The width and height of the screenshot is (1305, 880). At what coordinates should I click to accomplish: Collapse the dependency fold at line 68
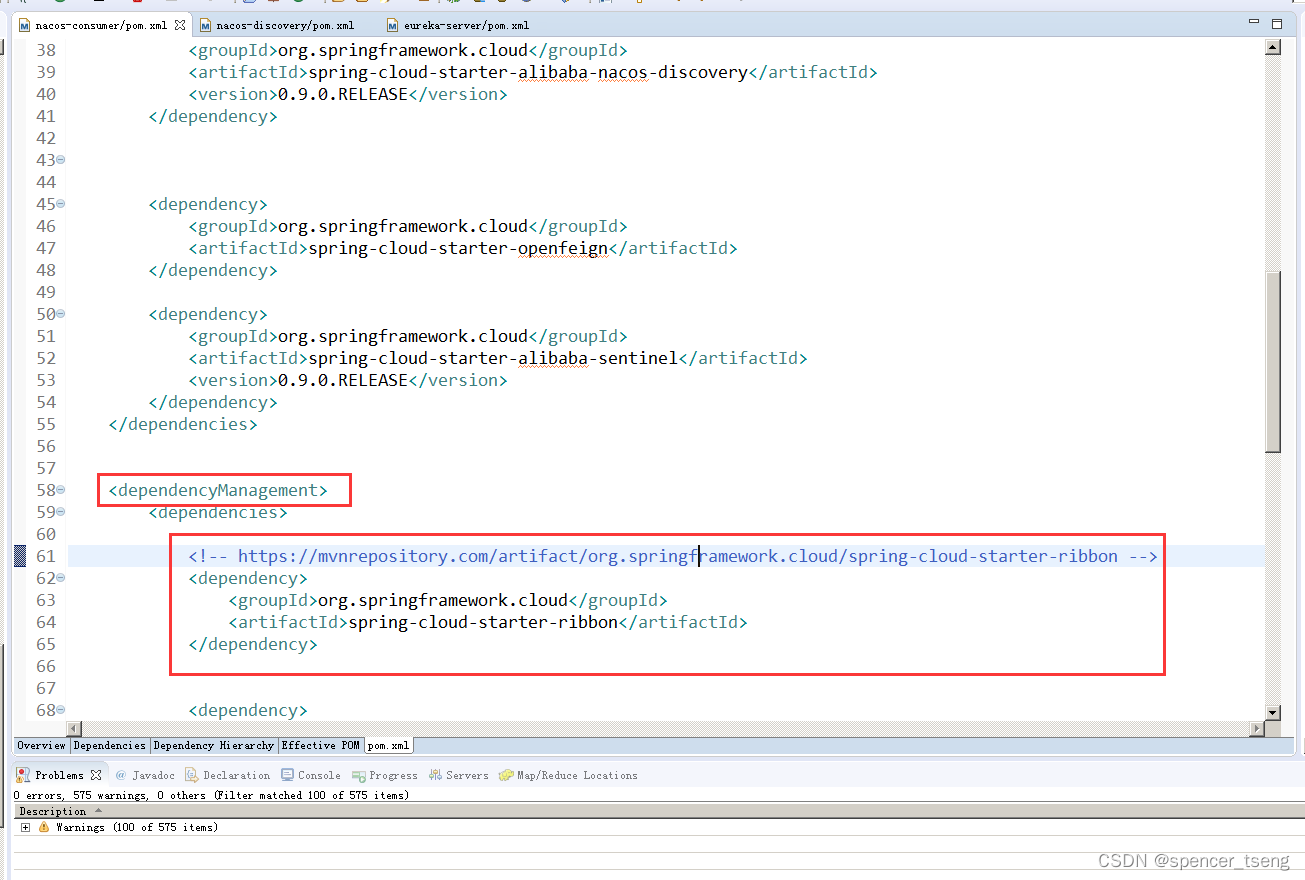[61, 710]
